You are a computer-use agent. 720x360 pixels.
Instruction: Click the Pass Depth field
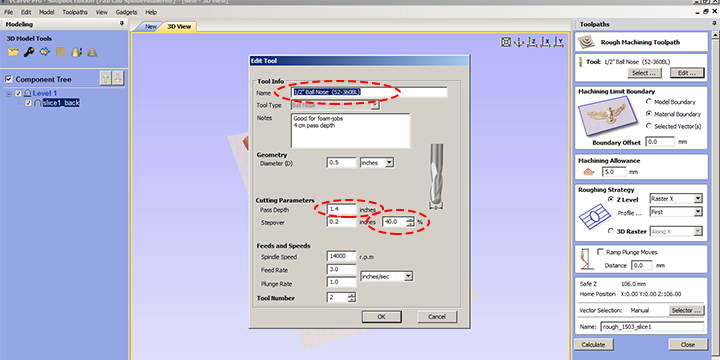(342, 209)
